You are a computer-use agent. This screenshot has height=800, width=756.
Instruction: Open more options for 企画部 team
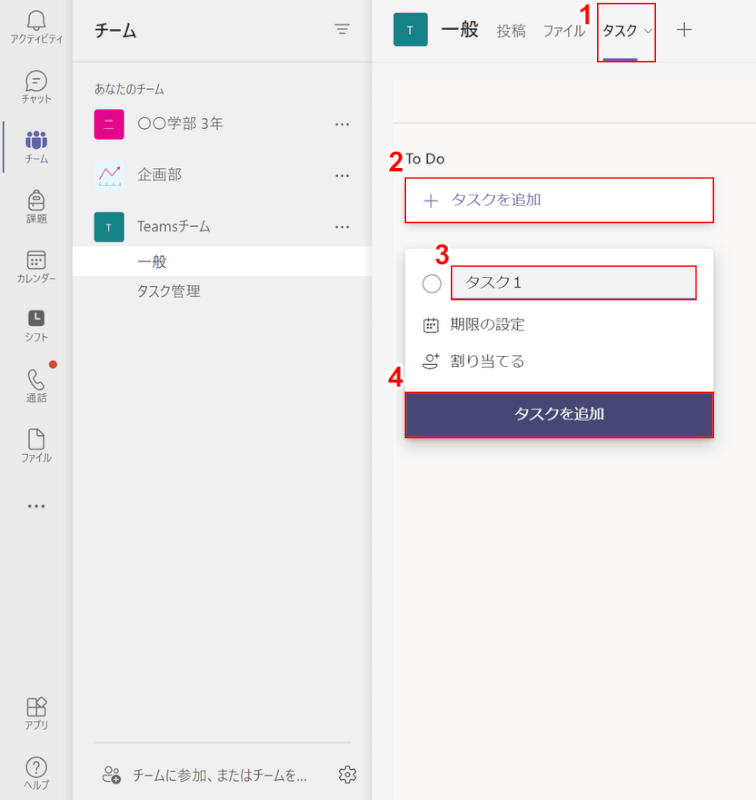(342, 176)
